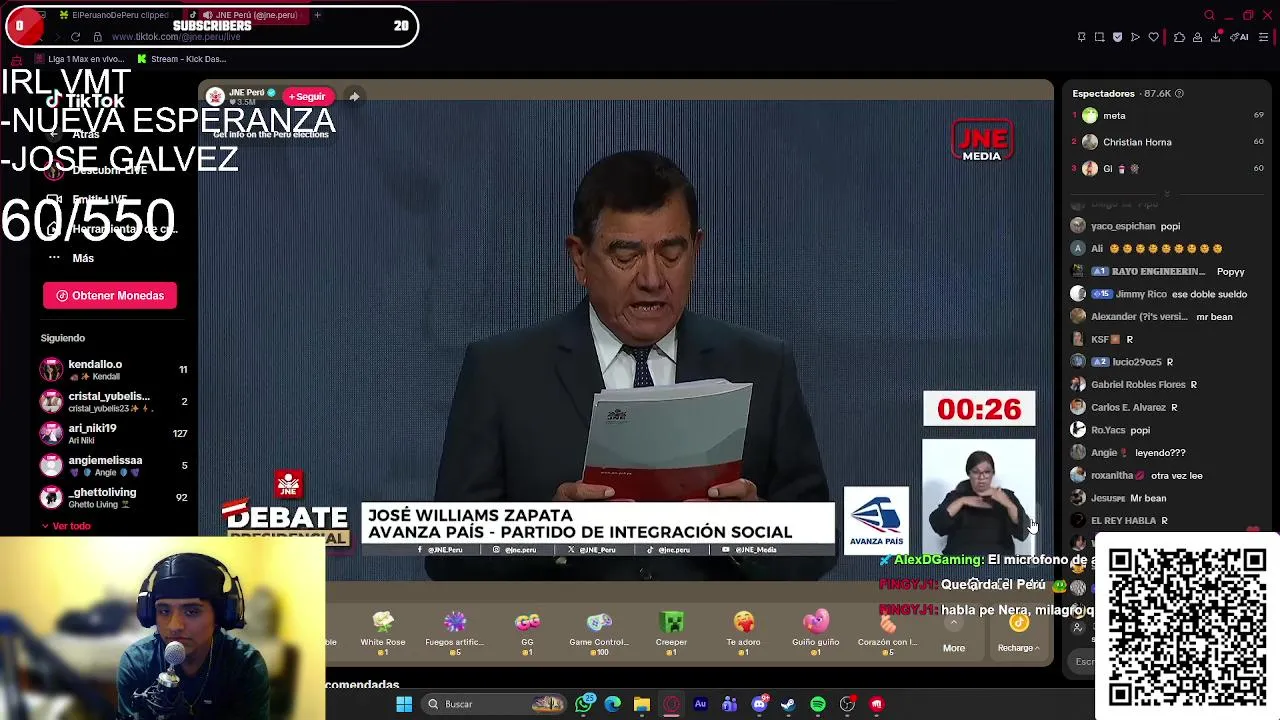Open the browser extensions puzzle icon
1280x720 pixels.
(x=1179, y=37)
